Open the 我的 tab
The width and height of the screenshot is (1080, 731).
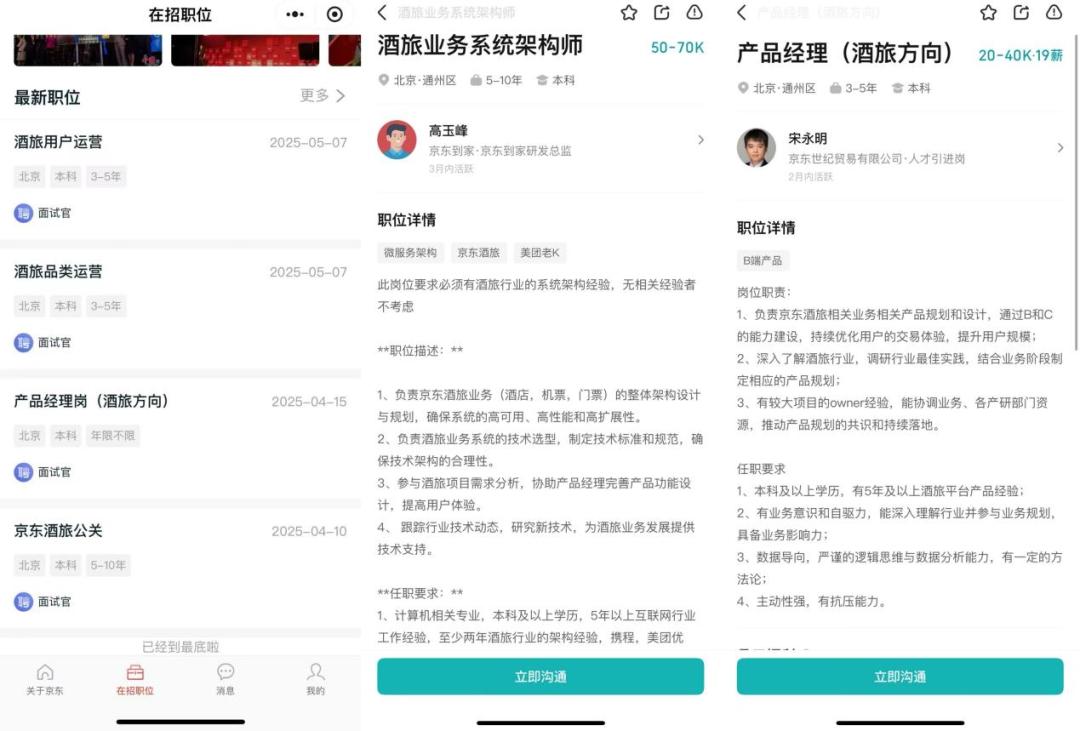(x=315, y=679)
